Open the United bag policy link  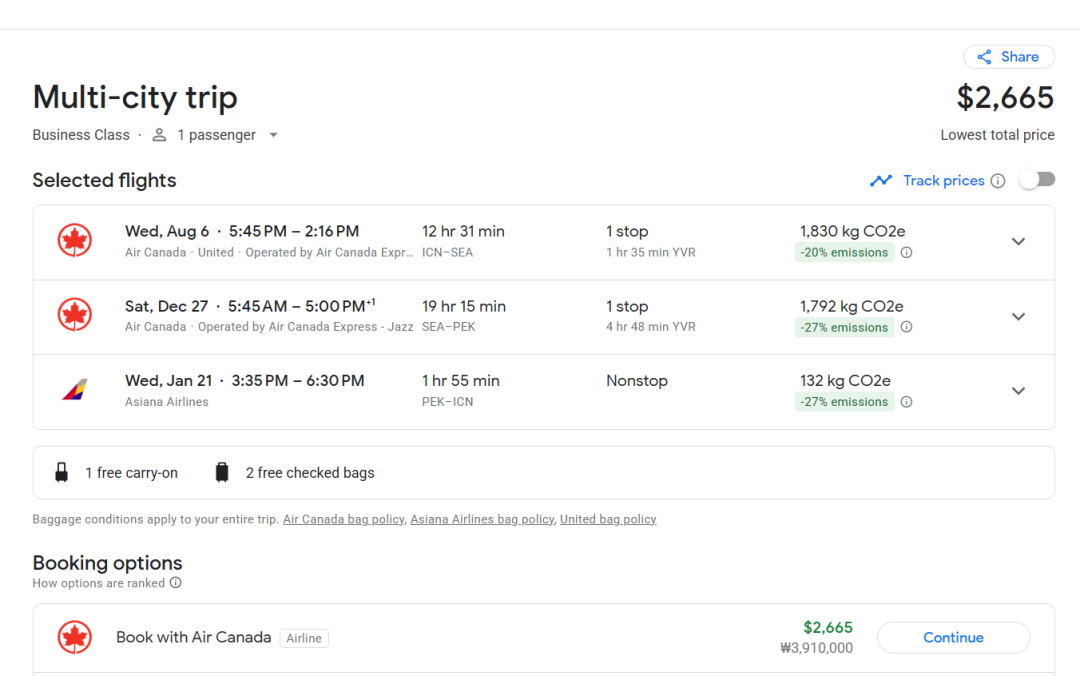[608, 519]
